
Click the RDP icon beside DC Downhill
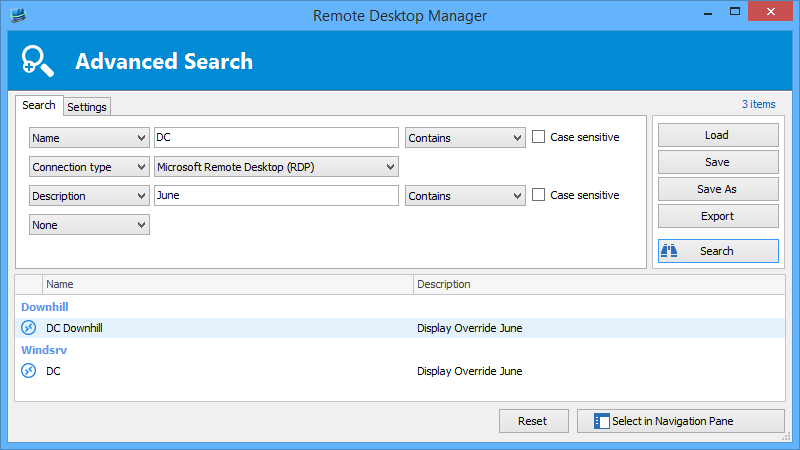pyautogui.click(x=29, y=328)
